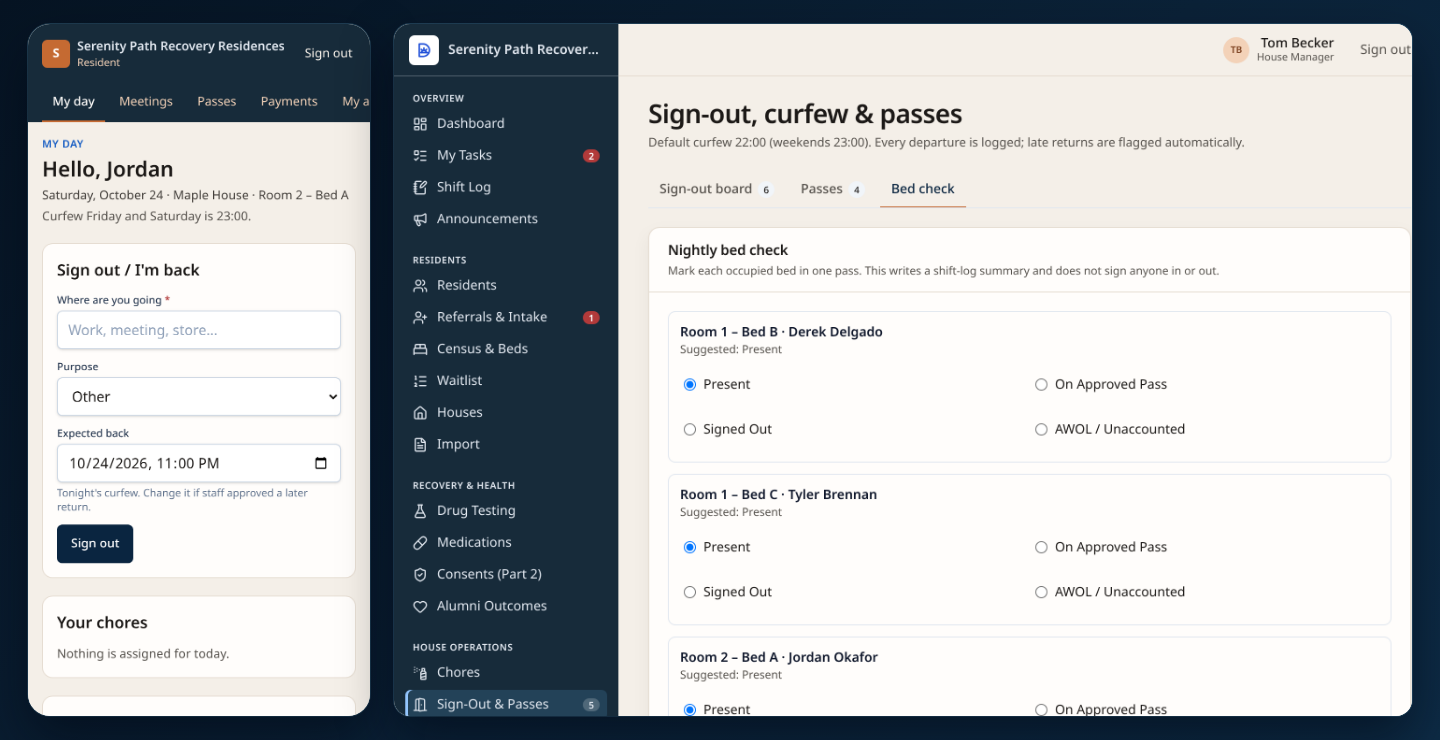
Task: Select the My day tab in resident app
Action: pos(74,102)
